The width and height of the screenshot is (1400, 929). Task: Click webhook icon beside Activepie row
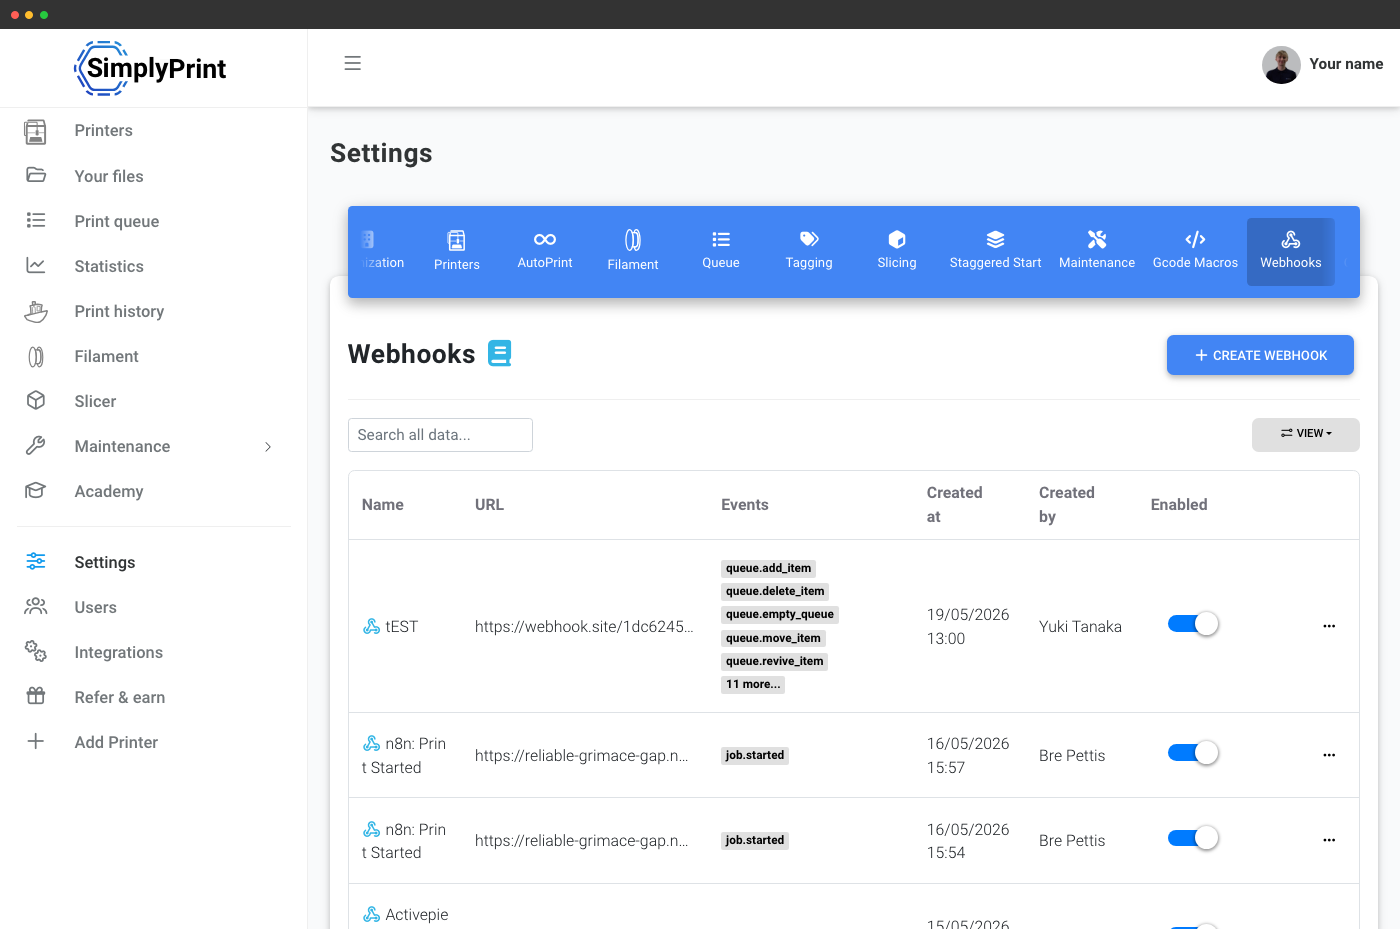(372, 914)
